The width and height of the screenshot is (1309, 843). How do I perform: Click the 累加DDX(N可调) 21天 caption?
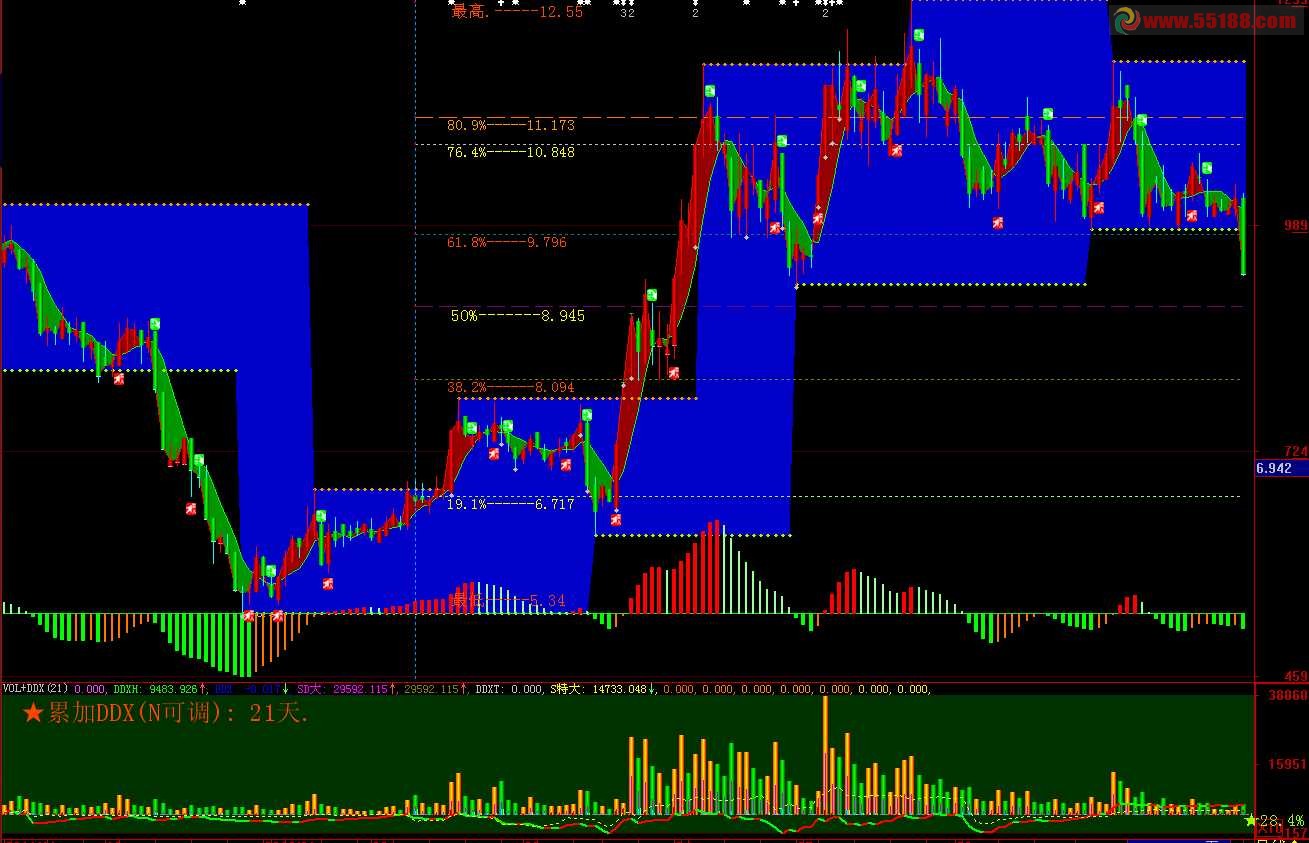tap(165, 713)
